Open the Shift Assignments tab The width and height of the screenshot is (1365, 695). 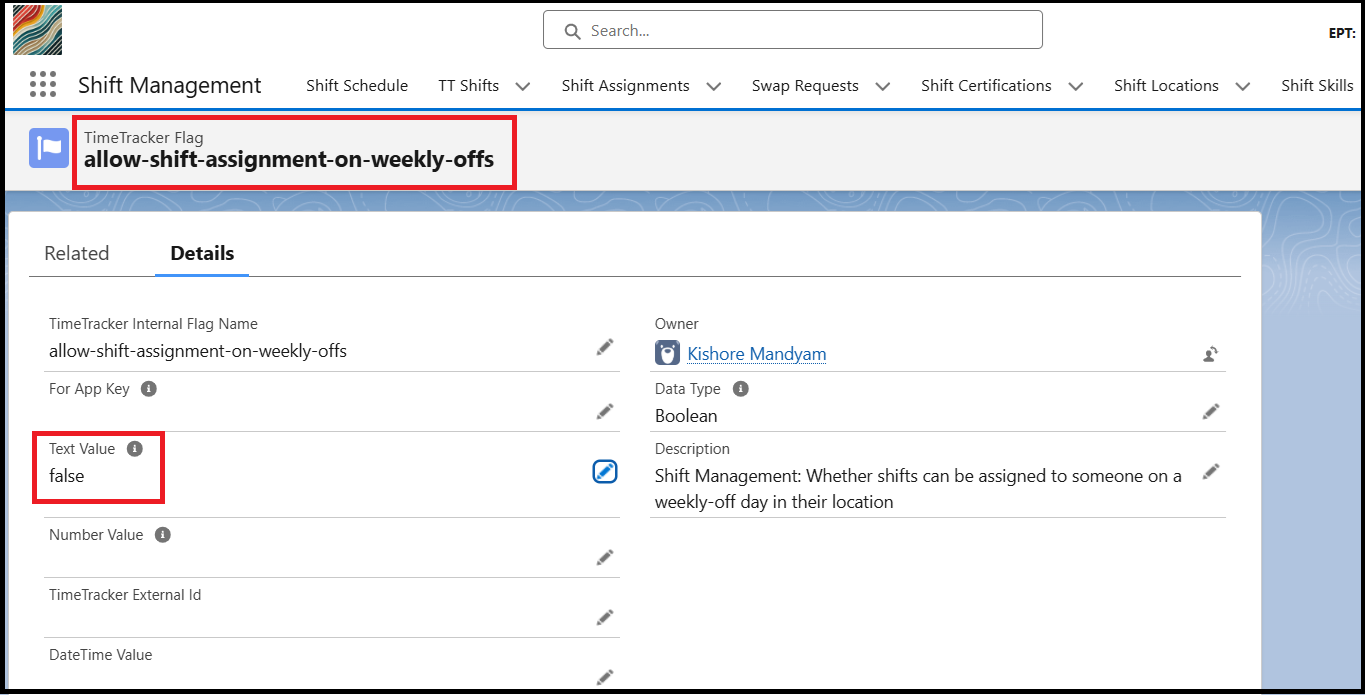pyautogui.click(x=625, y=85)
